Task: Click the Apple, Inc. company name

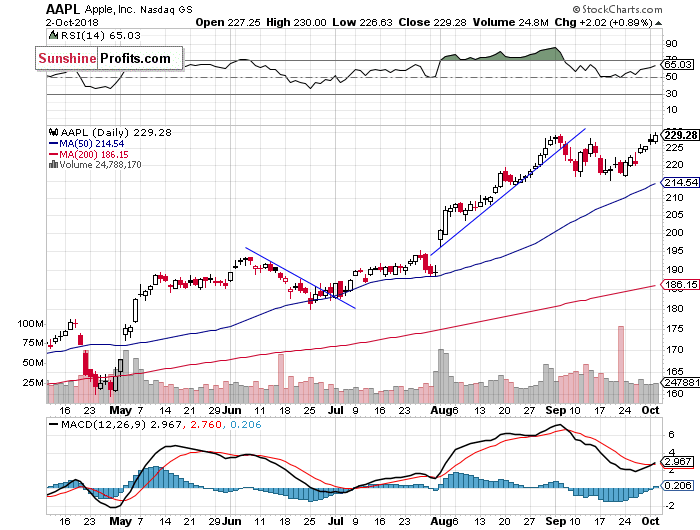Action: click(x=109, y=9)
